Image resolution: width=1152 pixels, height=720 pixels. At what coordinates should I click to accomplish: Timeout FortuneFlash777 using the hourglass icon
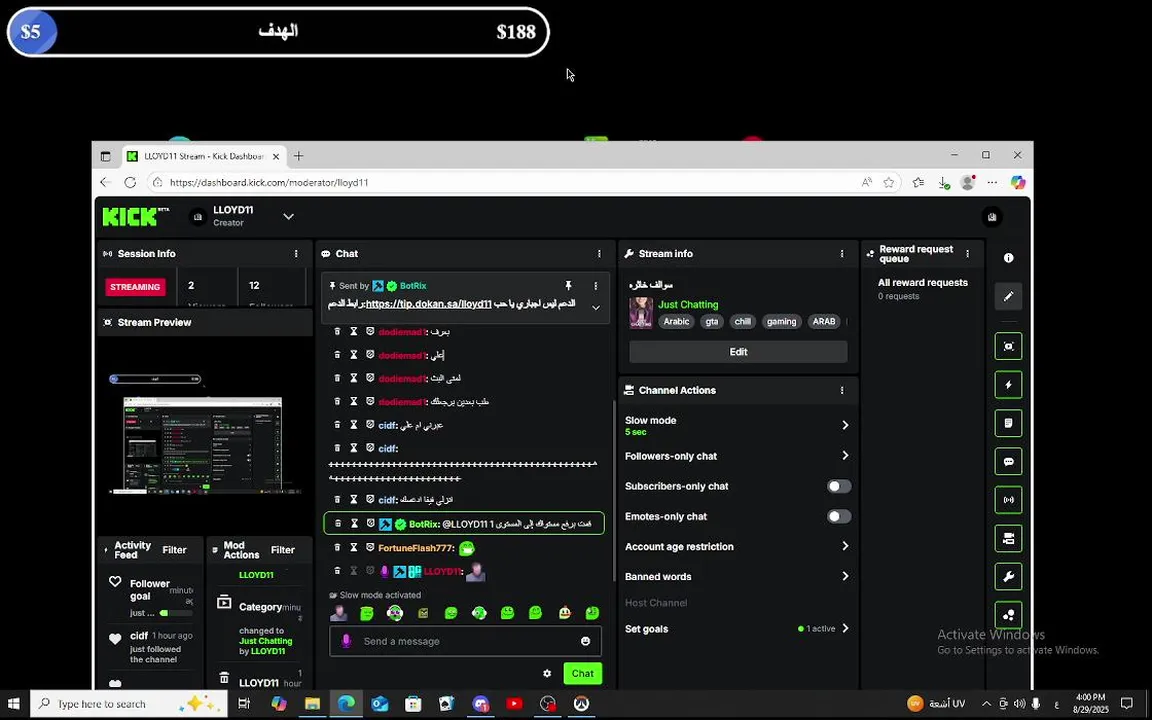[353, 547]
